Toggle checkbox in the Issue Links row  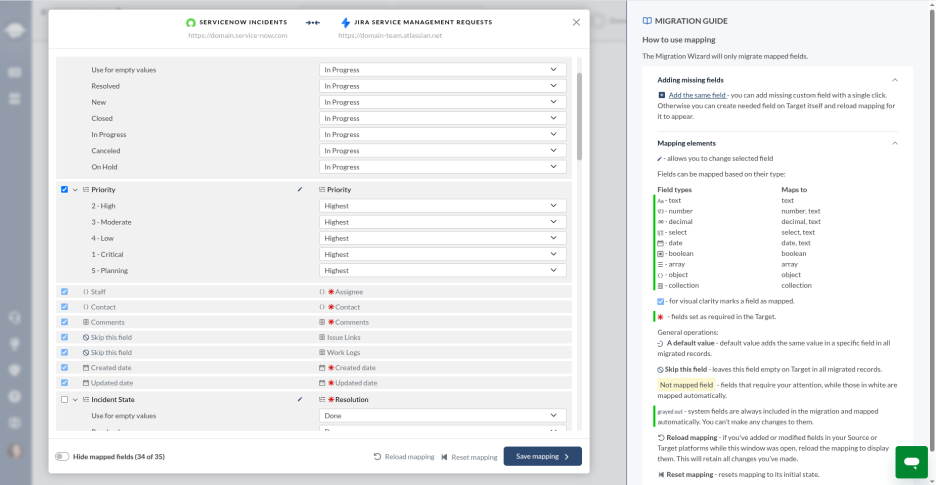click(64, 337)
